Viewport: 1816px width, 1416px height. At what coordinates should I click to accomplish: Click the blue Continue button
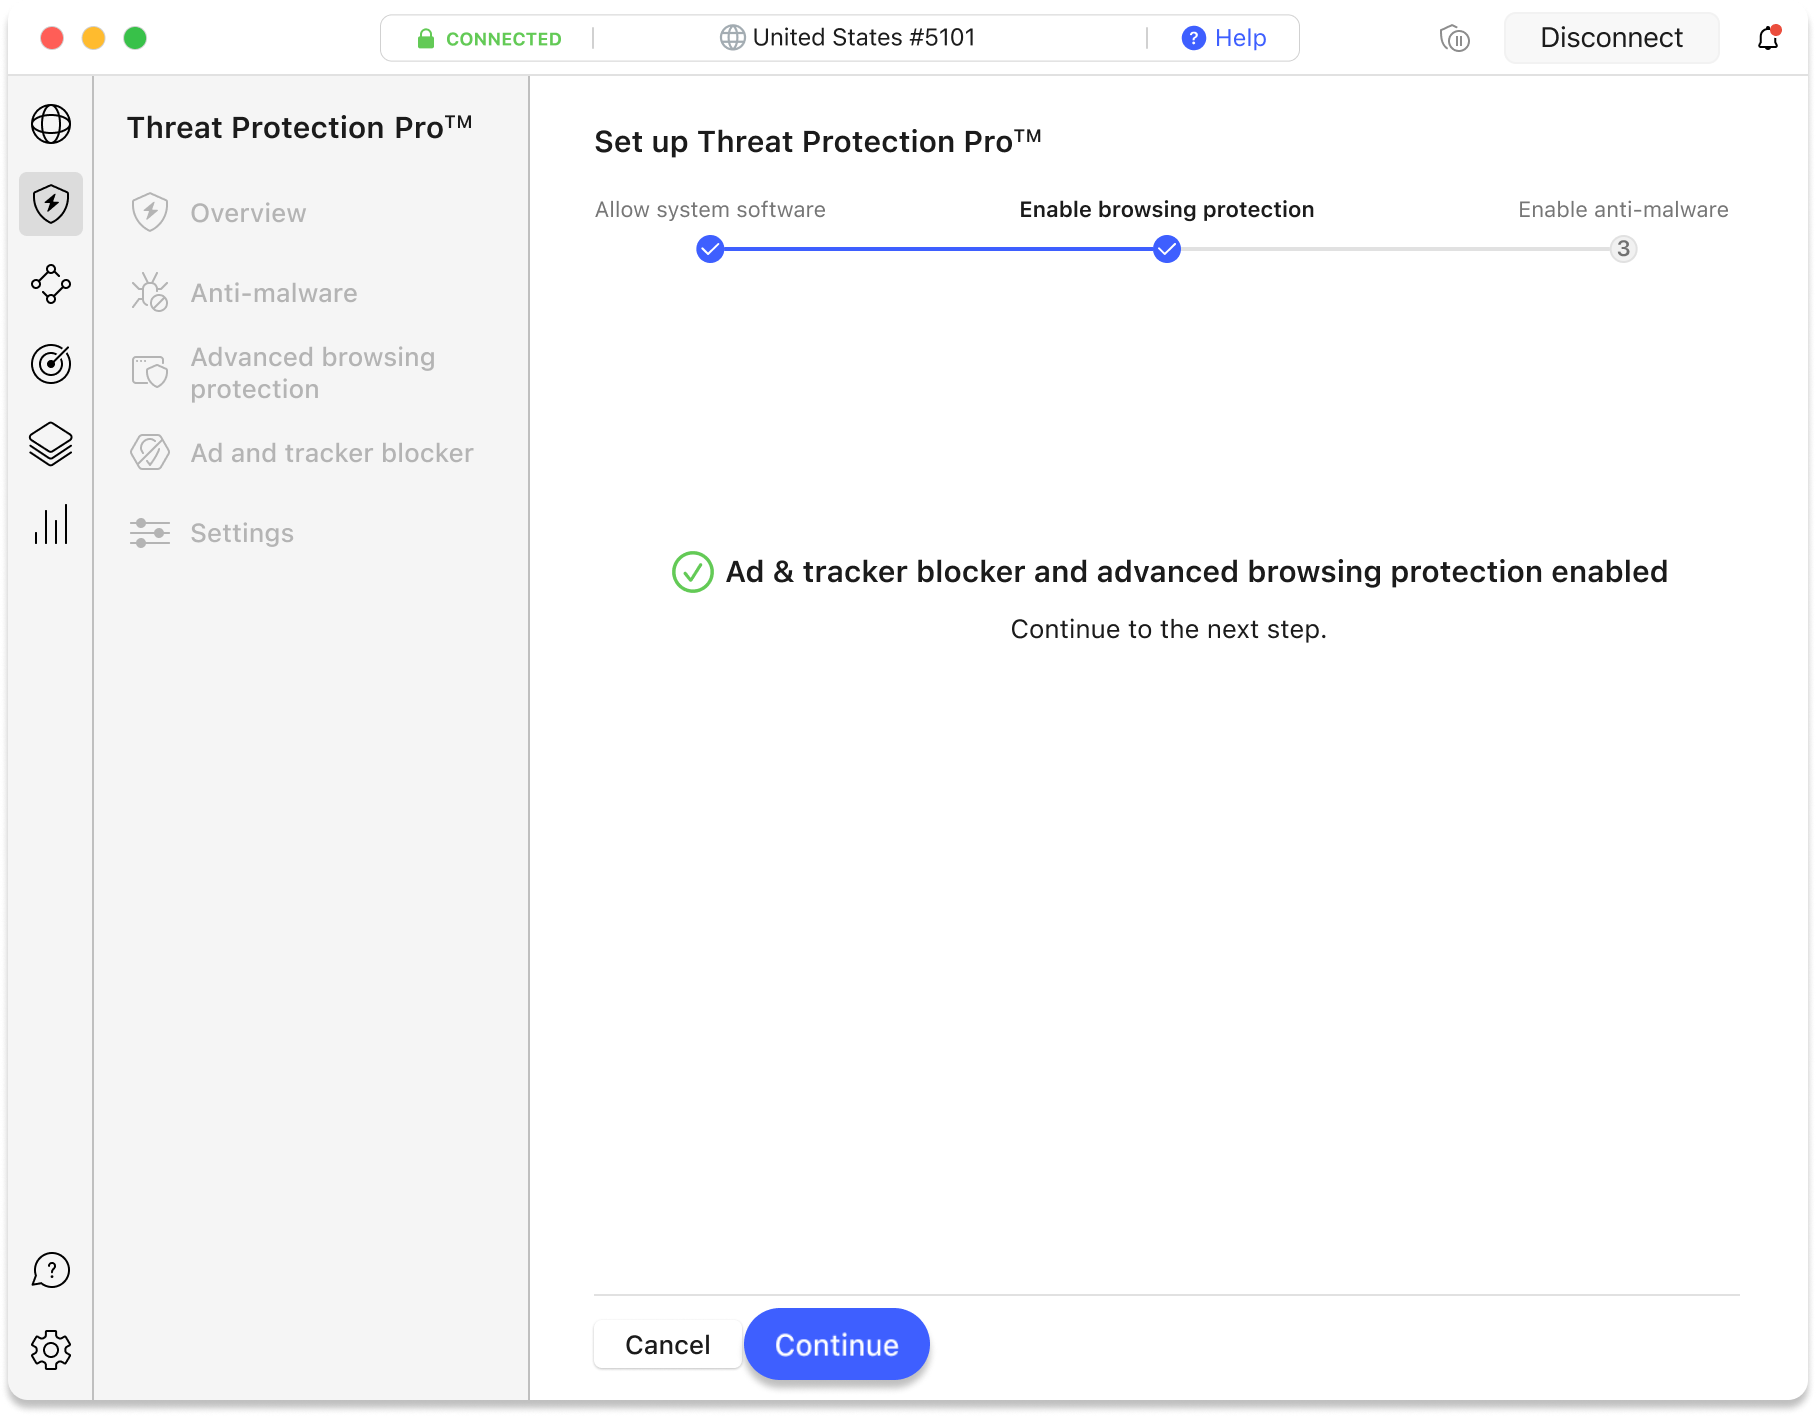(x=836, y=1345)
